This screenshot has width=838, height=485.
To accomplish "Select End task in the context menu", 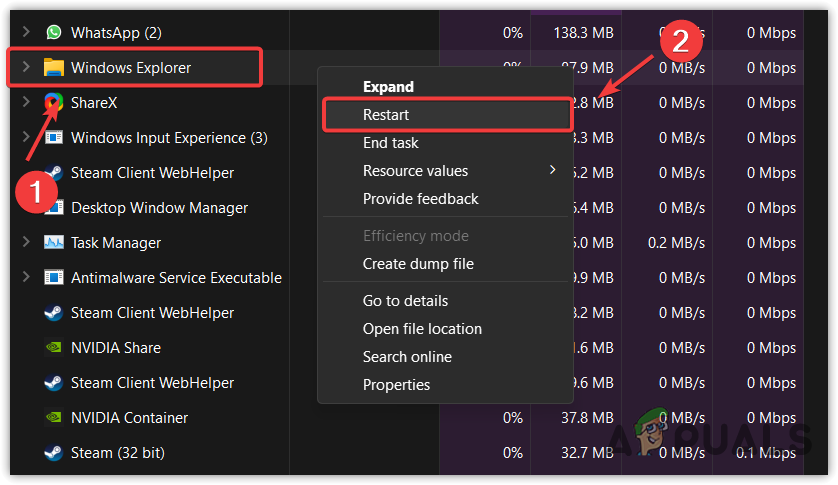I will [390, 143].
